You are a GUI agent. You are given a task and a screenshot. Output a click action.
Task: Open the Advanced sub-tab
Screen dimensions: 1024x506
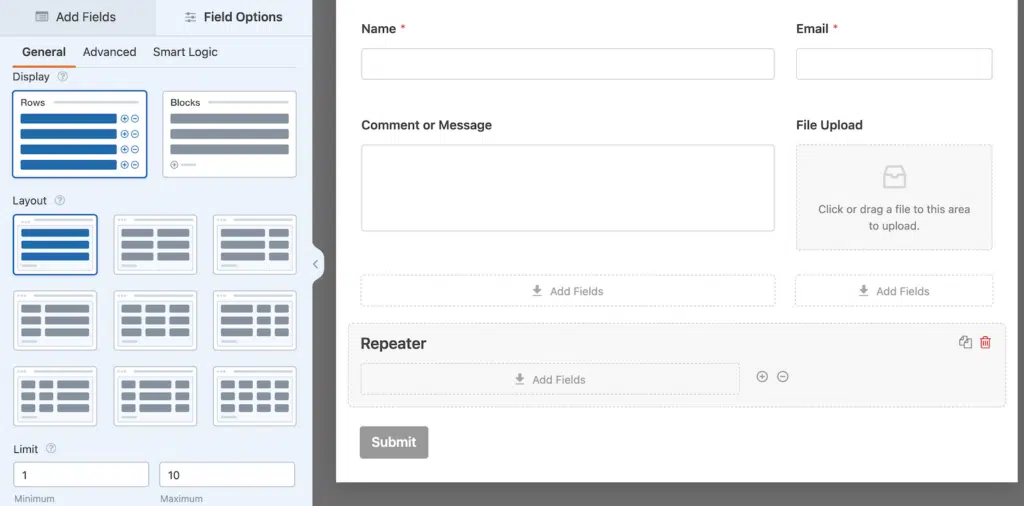tap(109, 52)
